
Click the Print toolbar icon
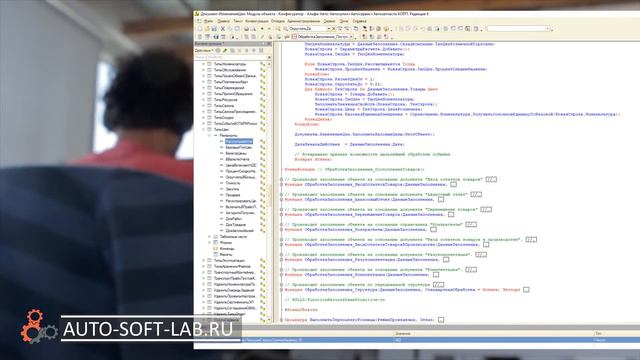point(246,29)
